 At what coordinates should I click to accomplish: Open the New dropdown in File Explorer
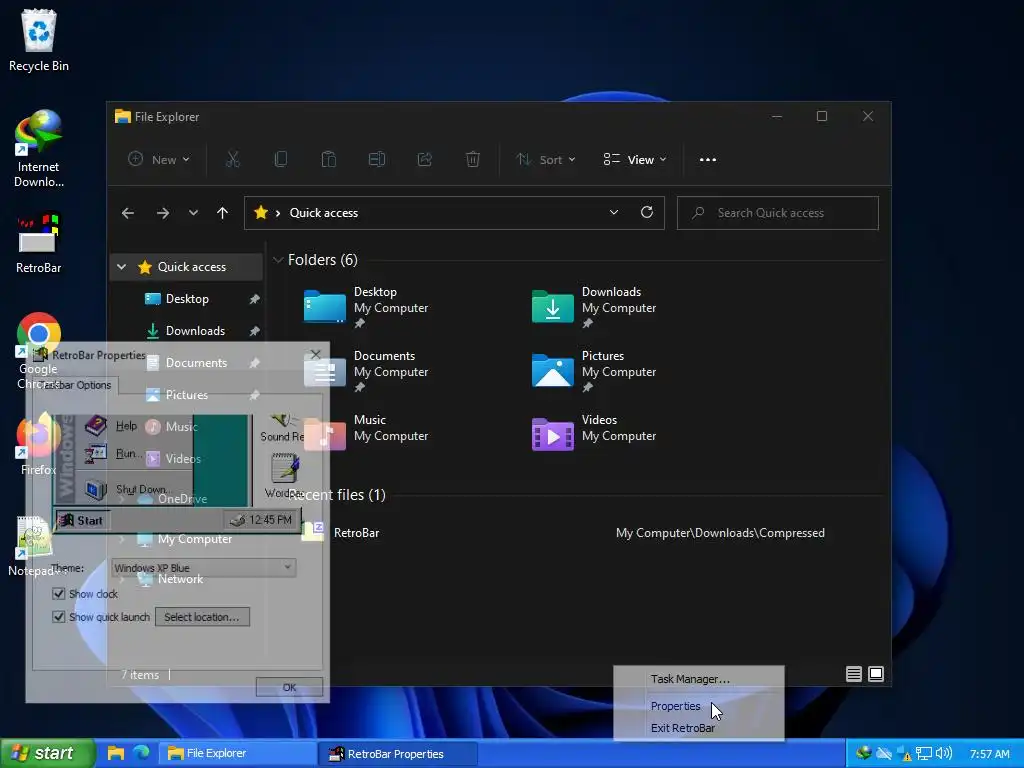(x=159, y=159)
